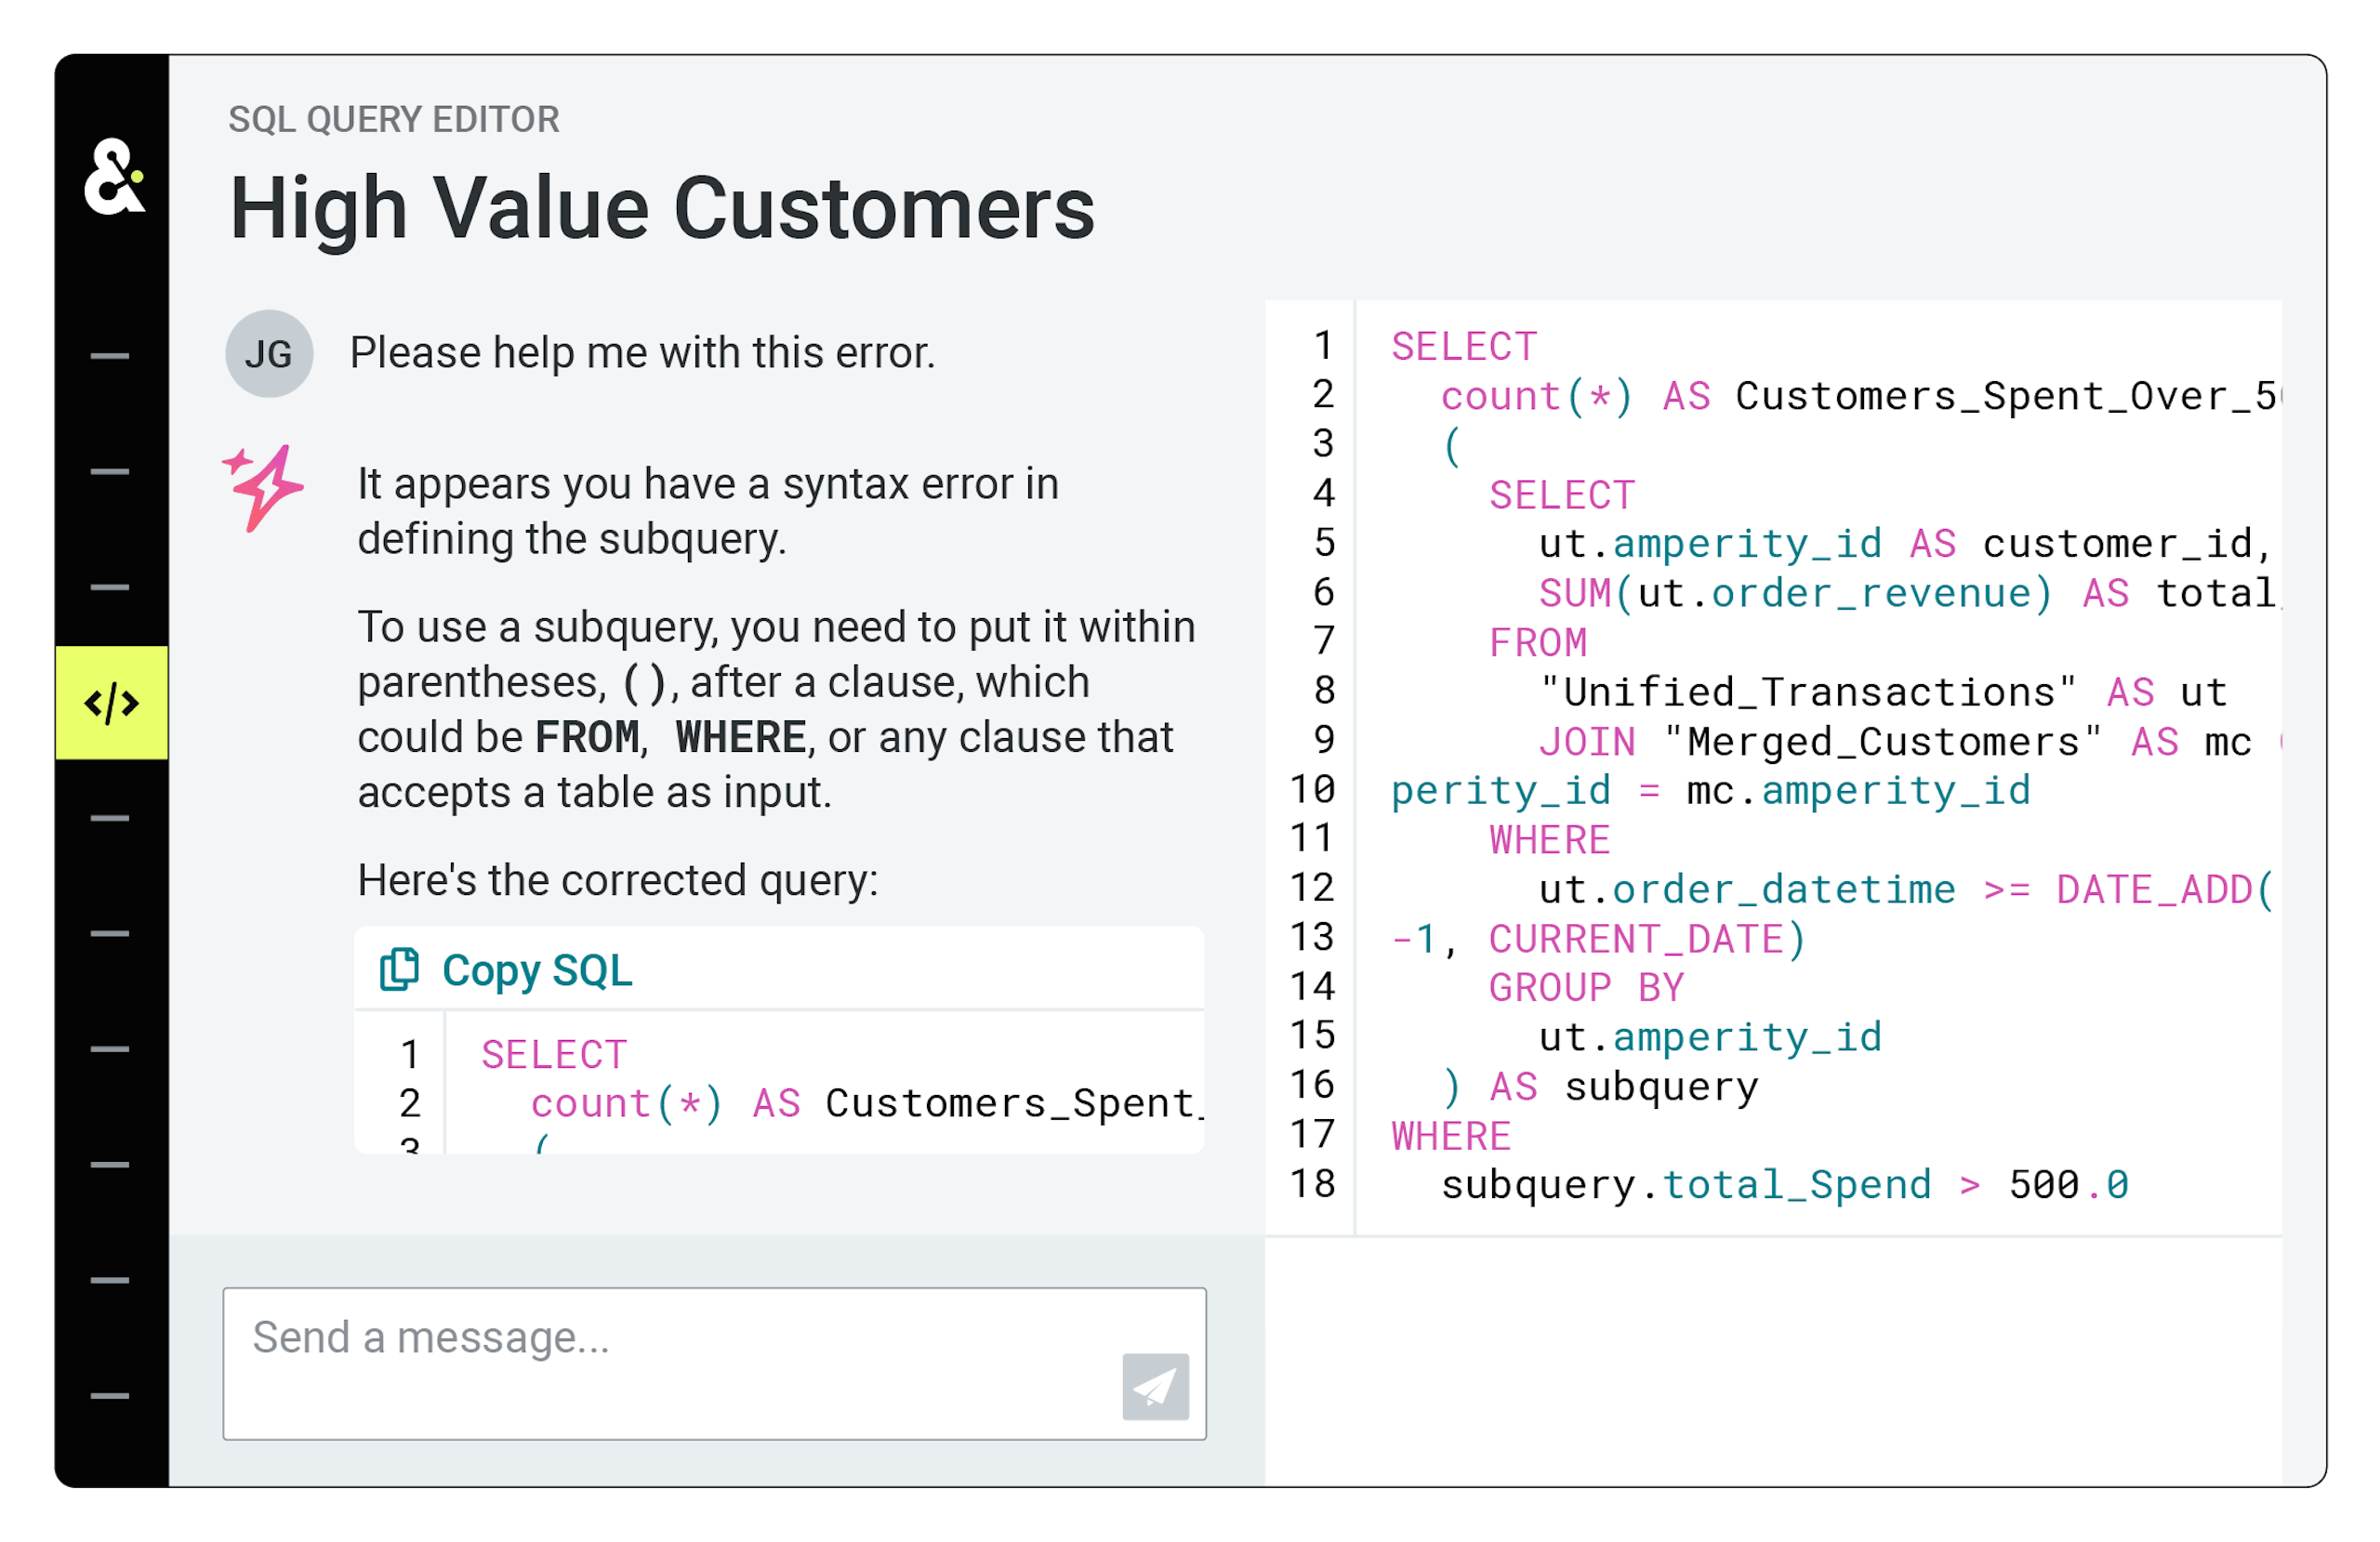2380x1542 pixels.
Task: Click the JG user avatar
Action: pyautogui.click(x=269, y=354)
